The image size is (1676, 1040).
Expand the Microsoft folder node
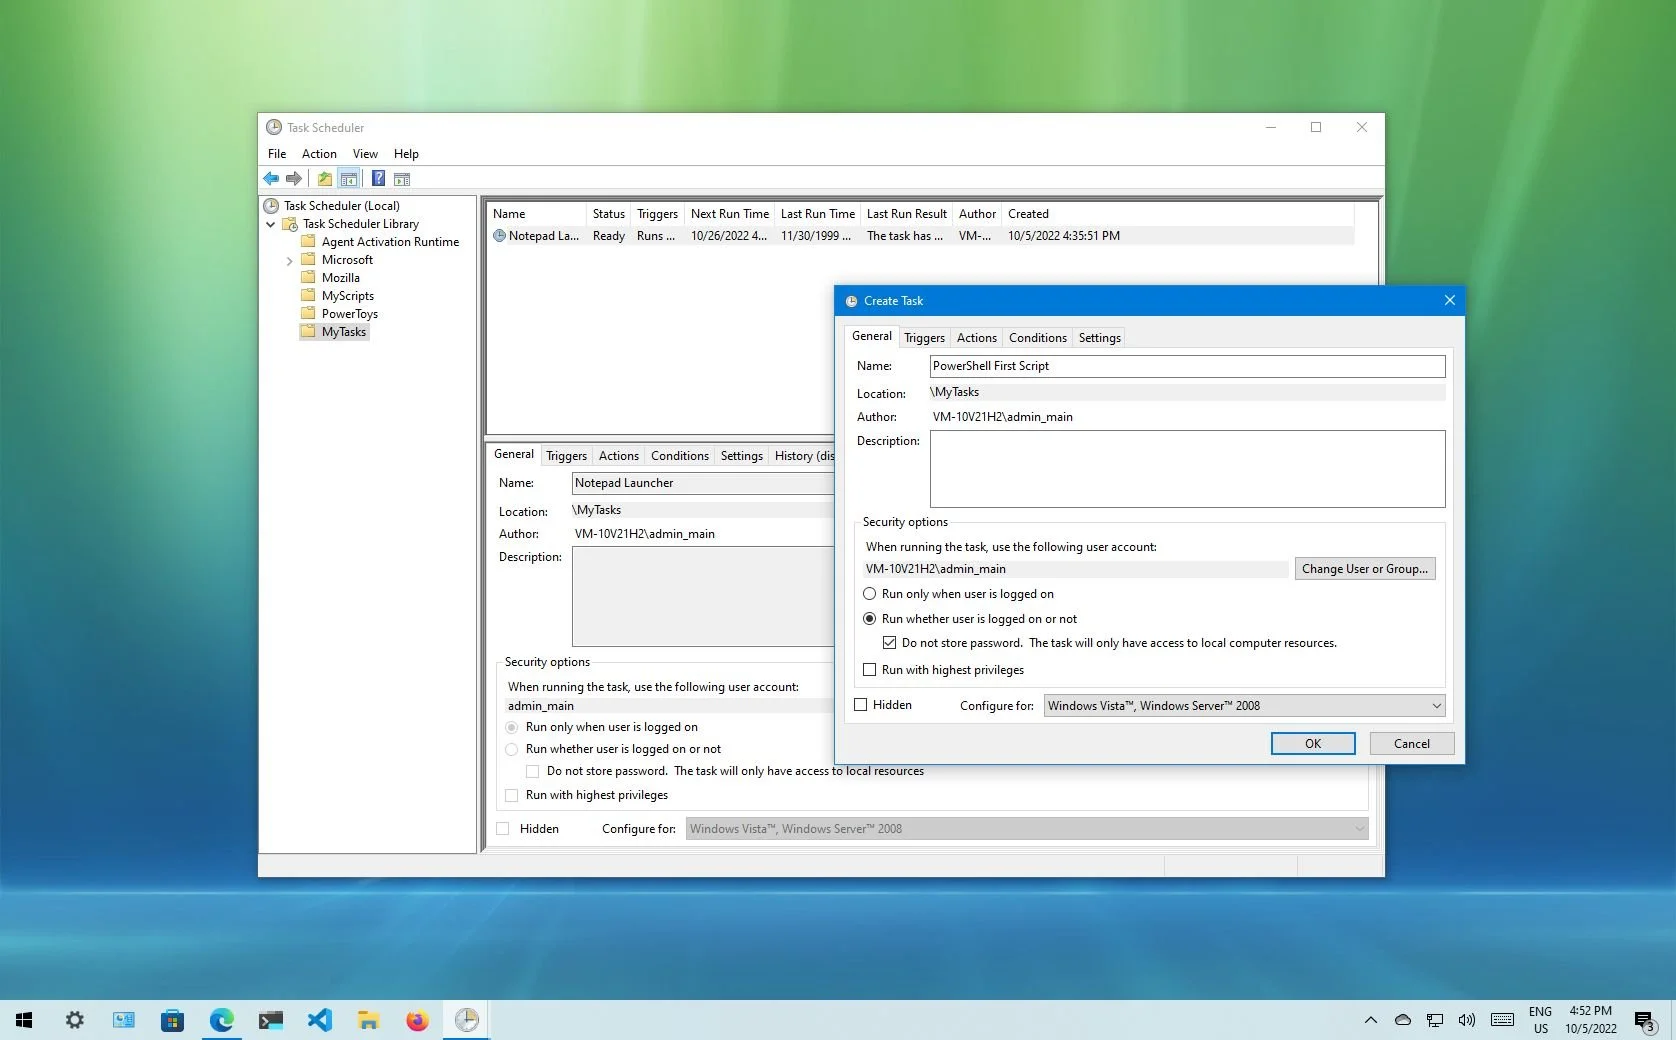[290, 261]
